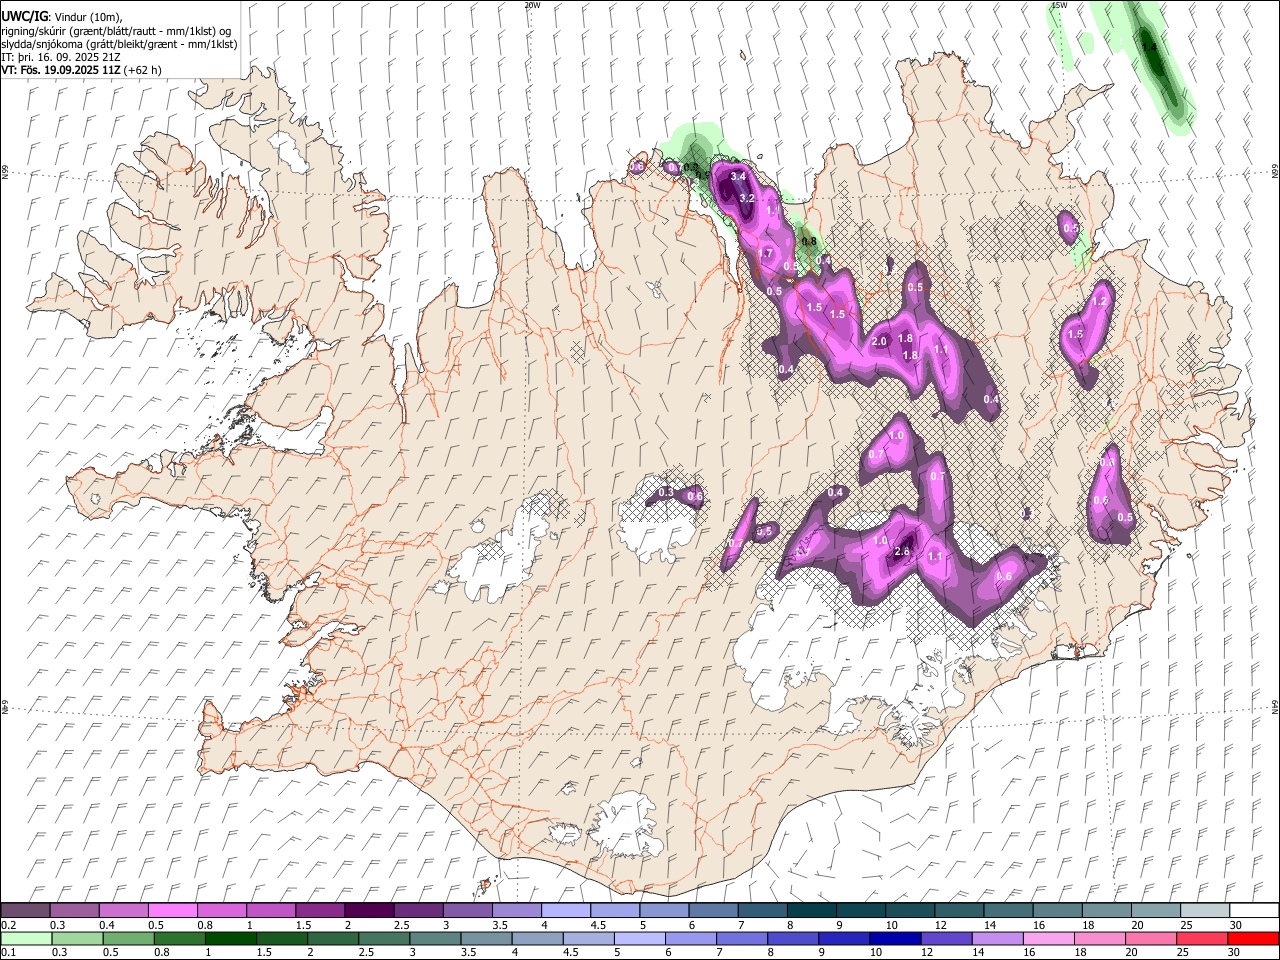Pick the bright pink 0.5 swatch in purple legend
The height and width of the screenshot is (960, 1280).
[172, 911]
